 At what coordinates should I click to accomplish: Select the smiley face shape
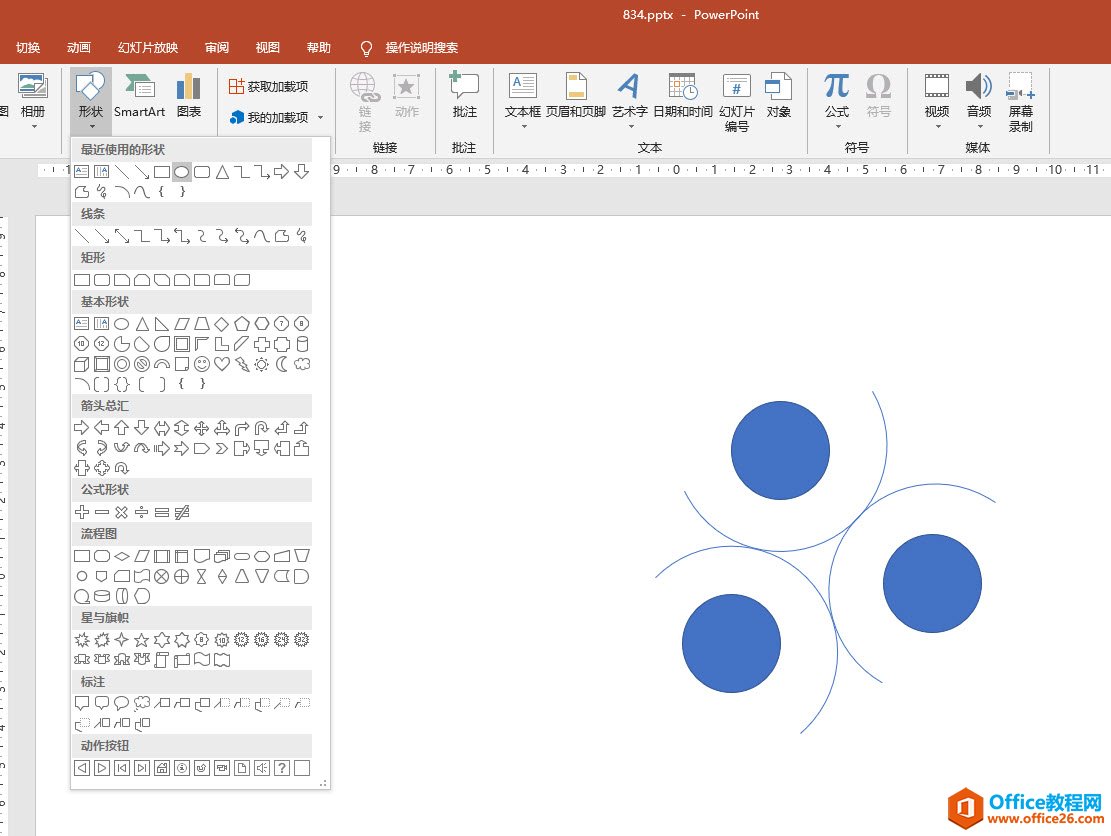pyautogui.click(x=202, y=364)
